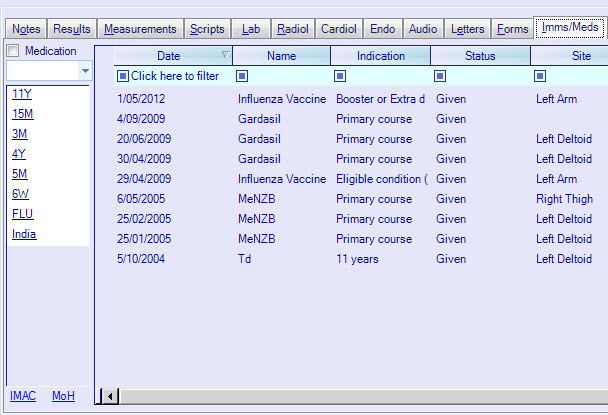Sort by the Site column header
Image resolution: width=608 pixels, height=415 pixels.
coord(570,56)
